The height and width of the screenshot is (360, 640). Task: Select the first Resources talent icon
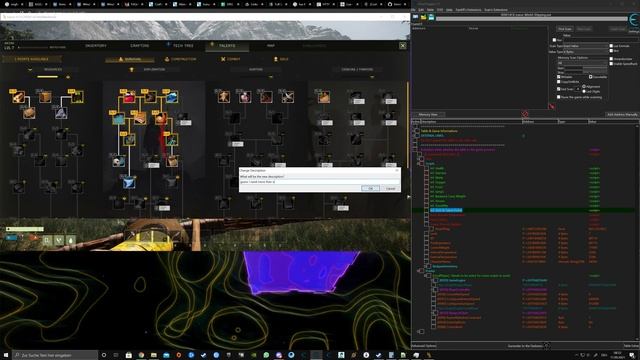tap(18, 97)
